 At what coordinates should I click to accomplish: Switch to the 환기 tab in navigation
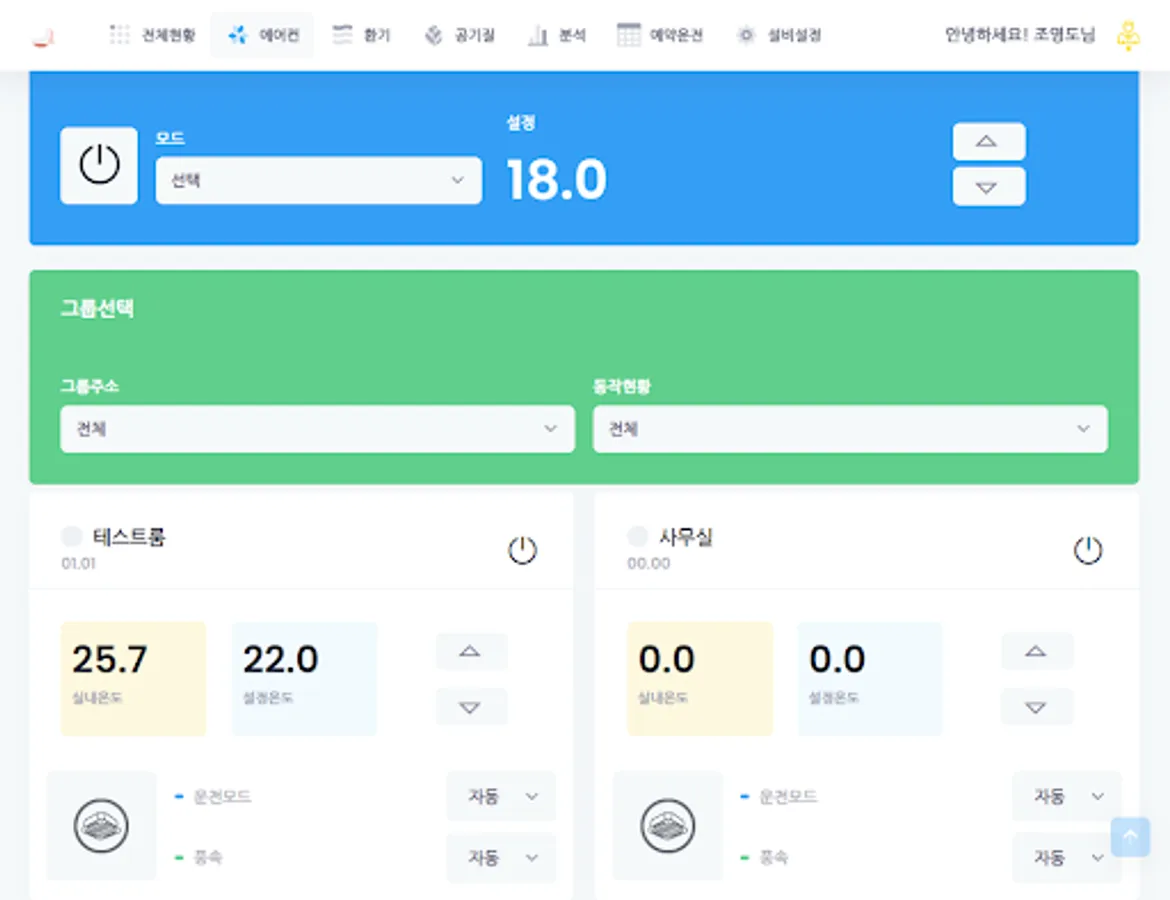(360, 34)
